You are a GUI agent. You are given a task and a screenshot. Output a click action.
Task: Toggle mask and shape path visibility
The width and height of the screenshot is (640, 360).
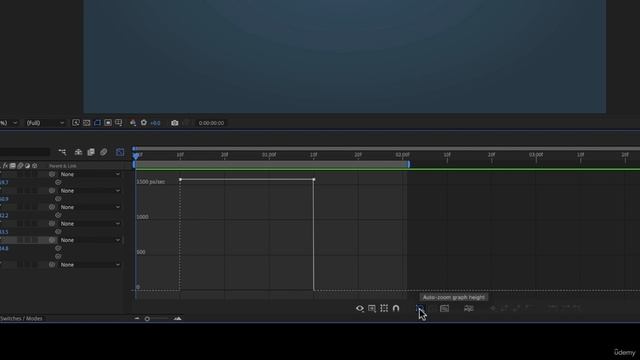click(97, 122)
